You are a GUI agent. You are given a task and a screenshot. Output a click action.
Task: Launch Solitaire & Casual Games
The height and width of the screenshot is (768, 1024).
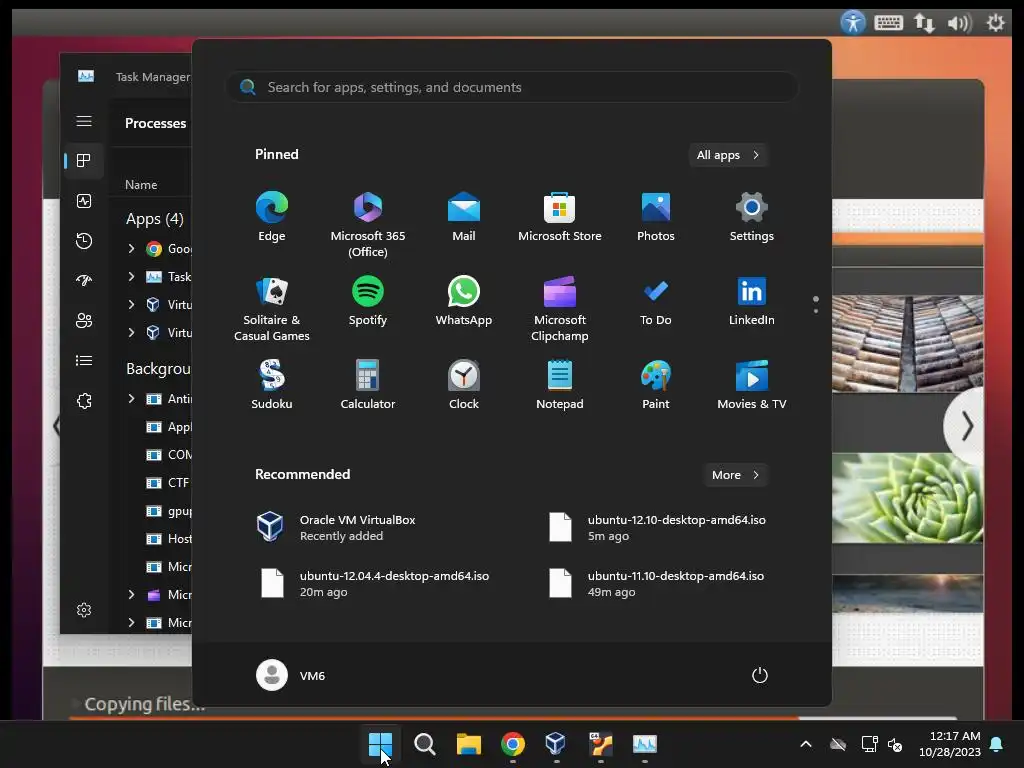(x=272, y=308)
